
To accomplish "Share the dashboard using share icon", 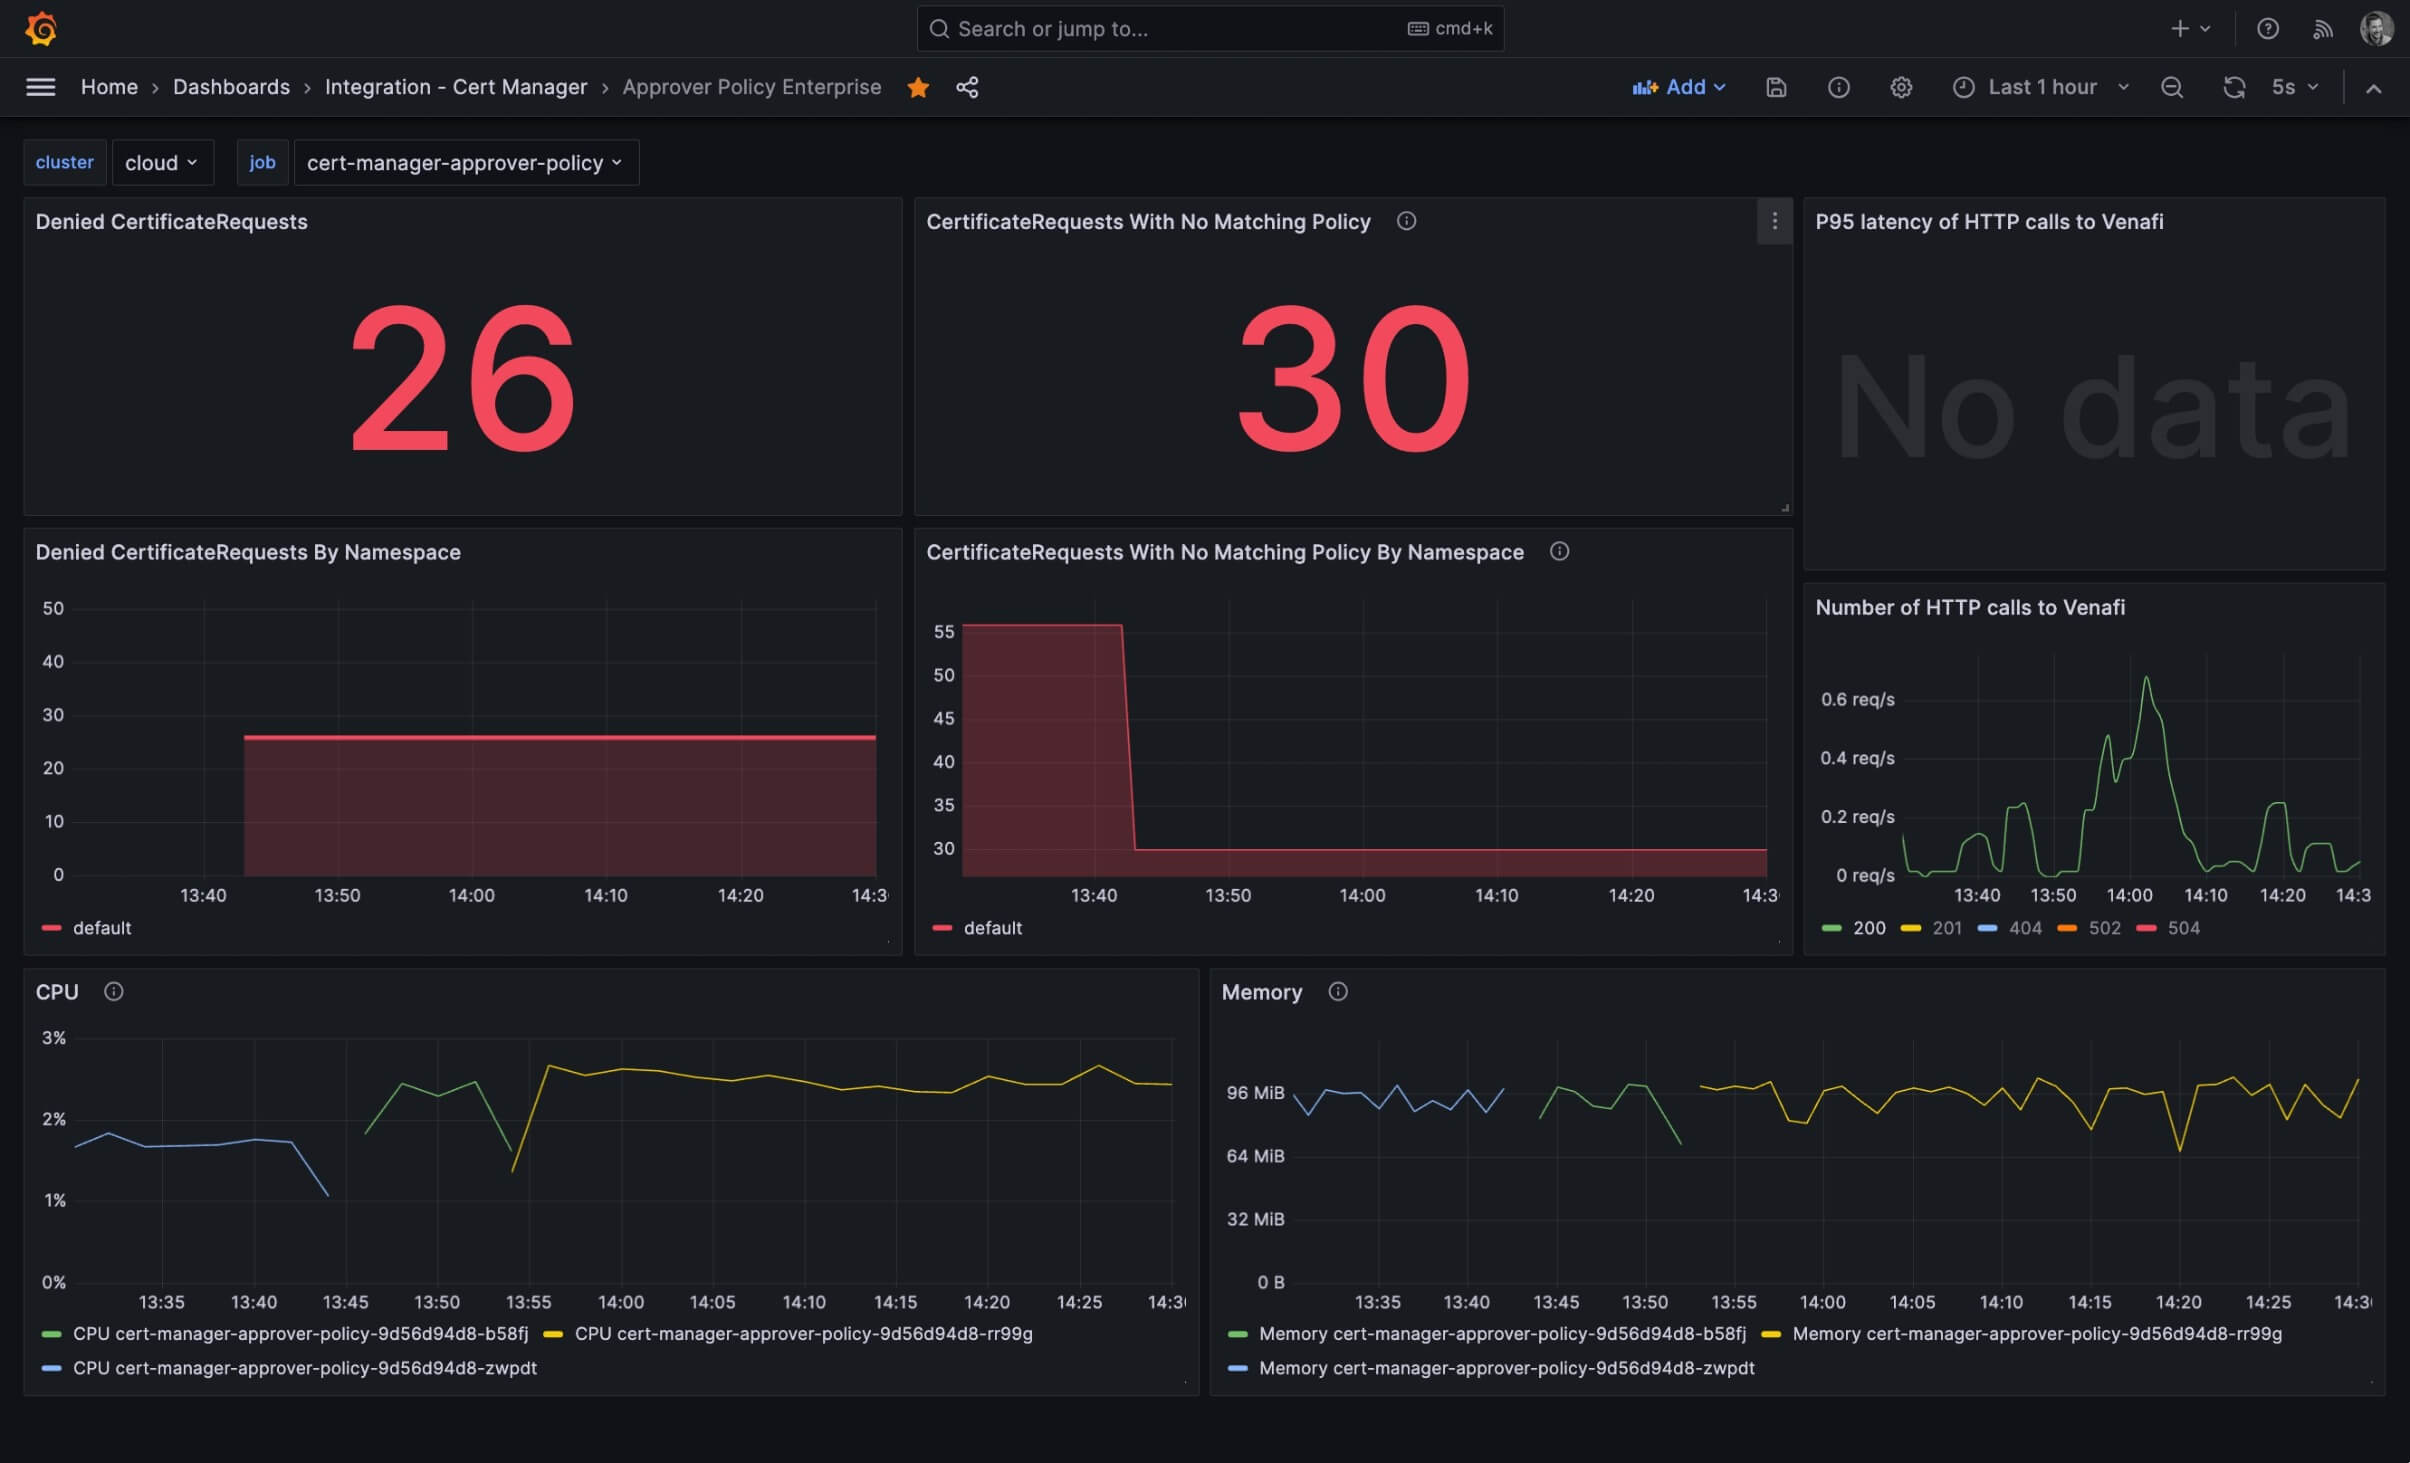I will point(967,87).
